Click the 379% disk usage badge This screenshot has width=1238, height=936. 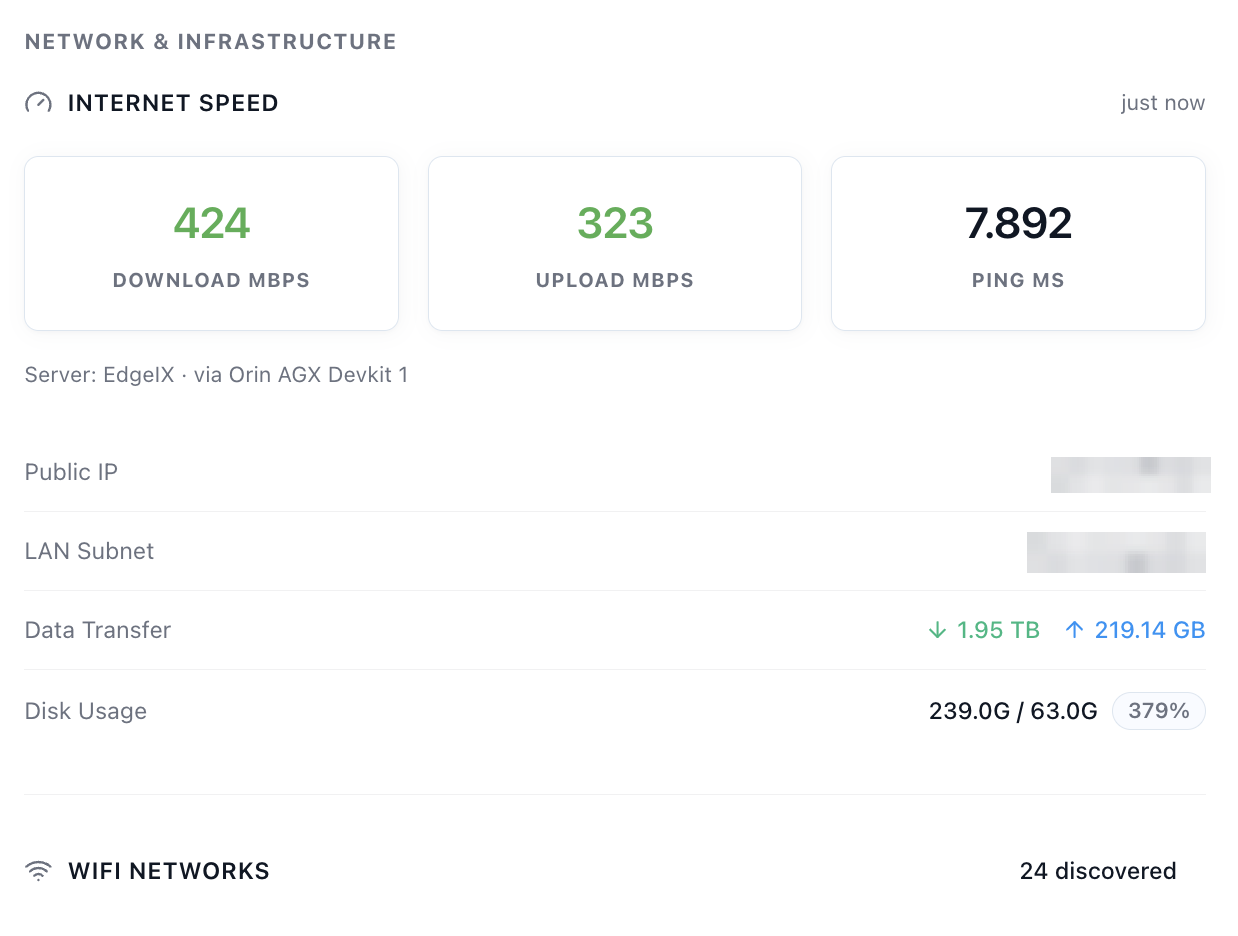click(x=1159, y=711)
